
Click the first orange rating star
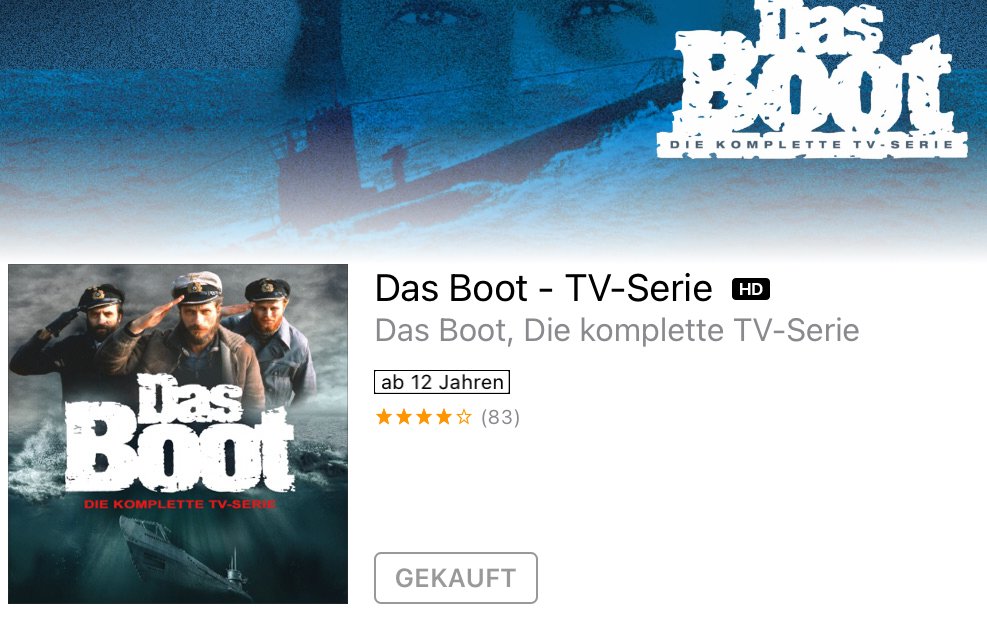point(384,417)
